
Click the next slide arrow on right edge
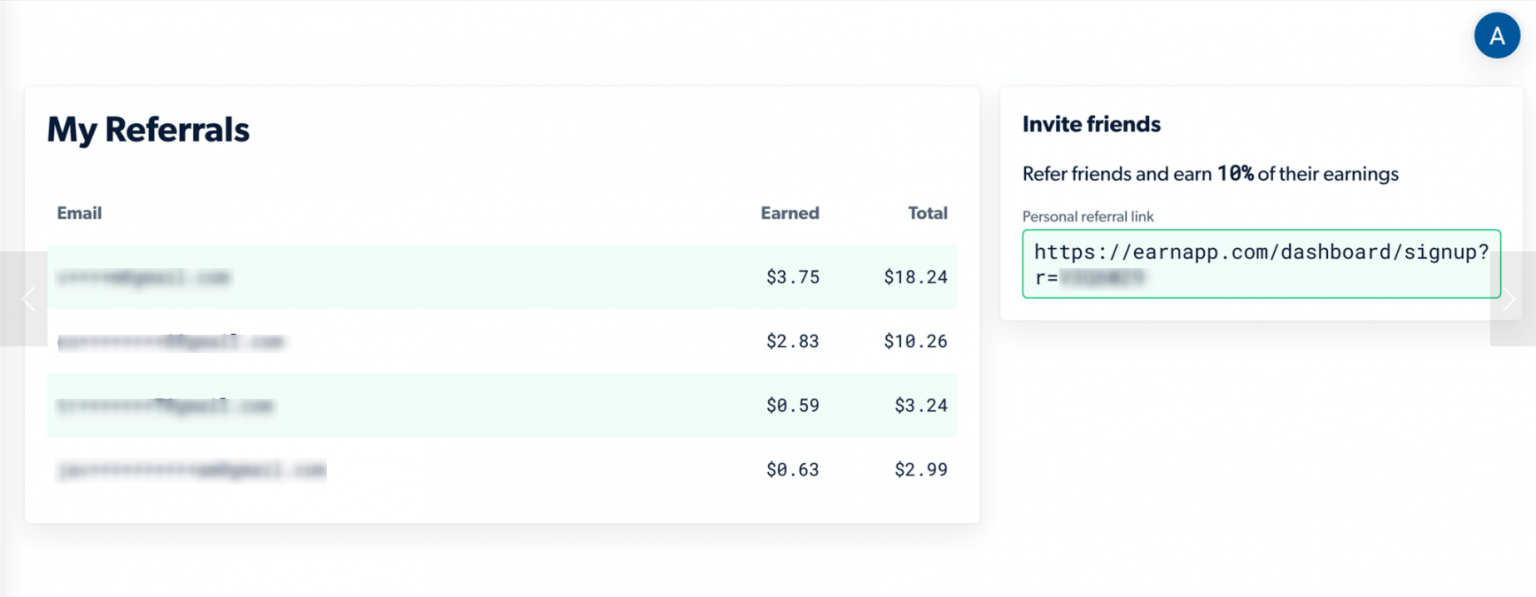pyautogui.click(x=1510, y=299)
